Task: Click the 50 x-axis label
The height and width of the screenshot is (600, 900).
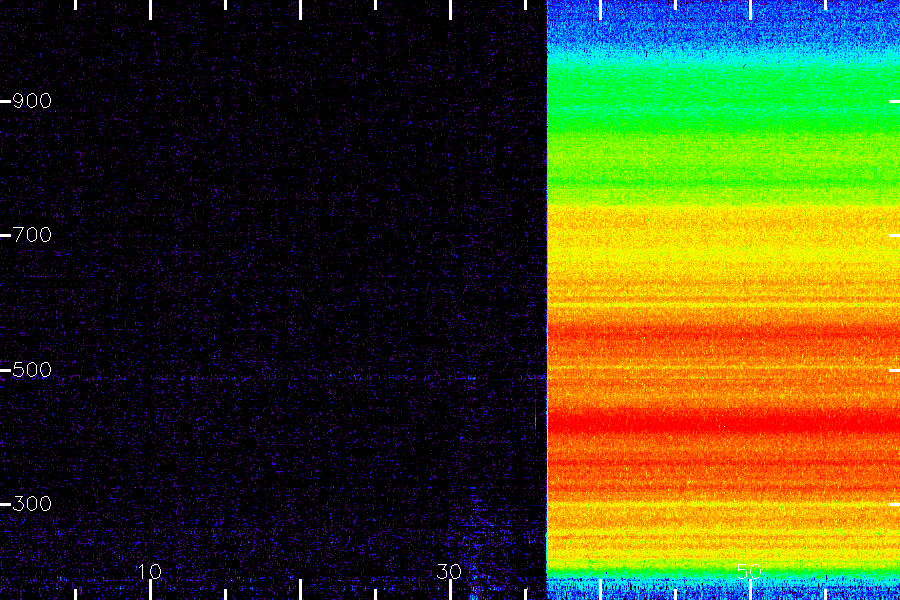Action: pyautogui.click(x=749, y=572)
